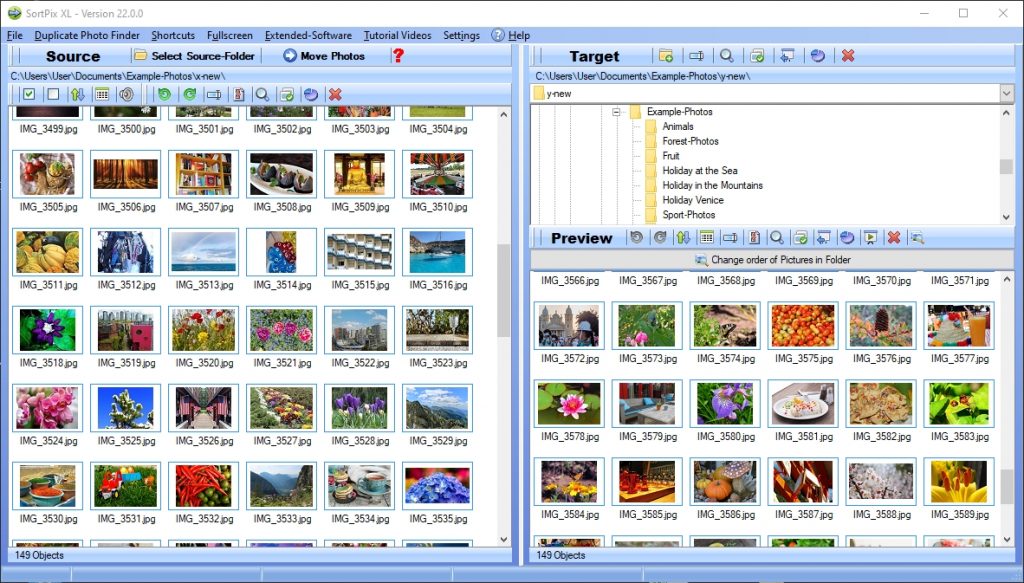Click the Move Photos button

coord(324,56)
